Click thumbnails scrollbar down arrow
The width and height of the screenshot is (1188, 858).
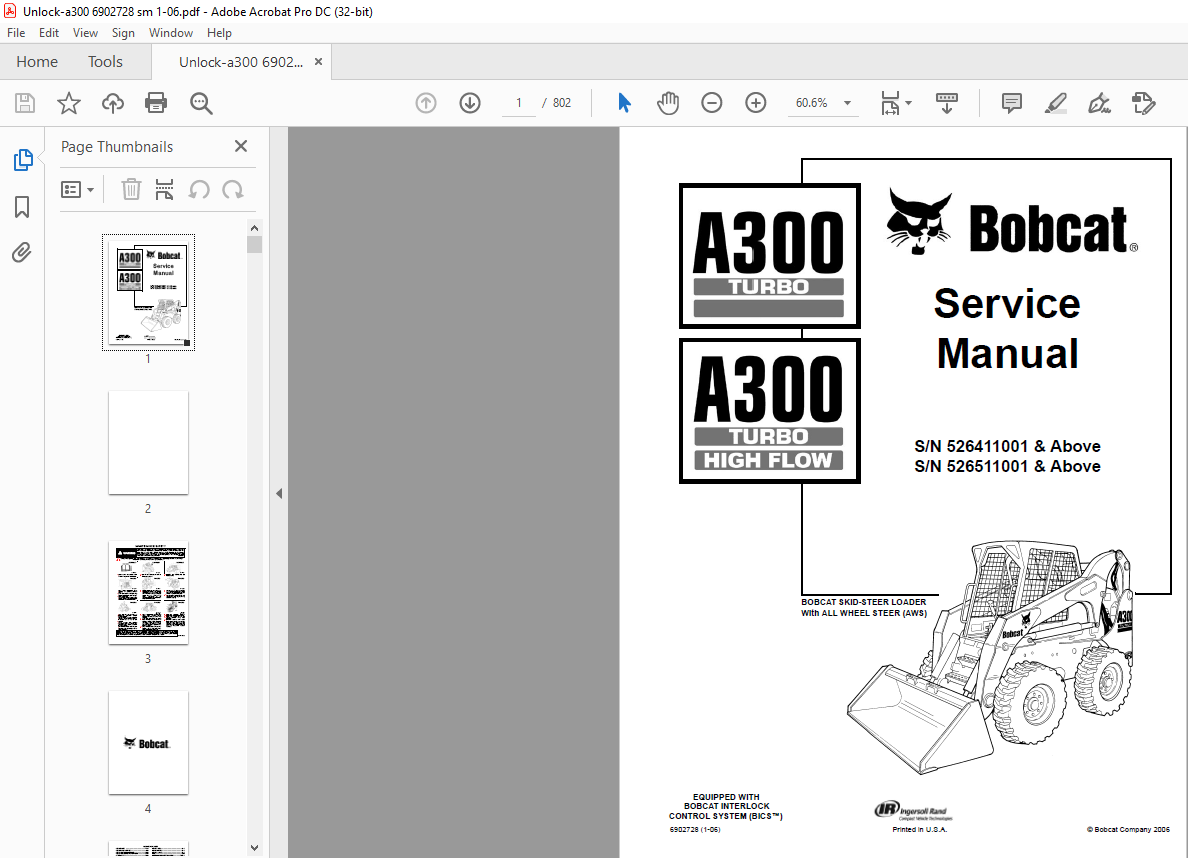[255, 848]
